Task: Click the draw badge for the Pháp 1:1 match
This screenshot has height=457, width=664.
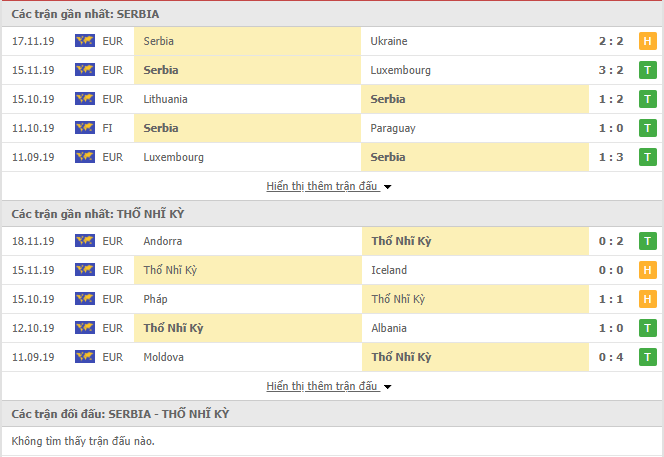Action: 647,299
